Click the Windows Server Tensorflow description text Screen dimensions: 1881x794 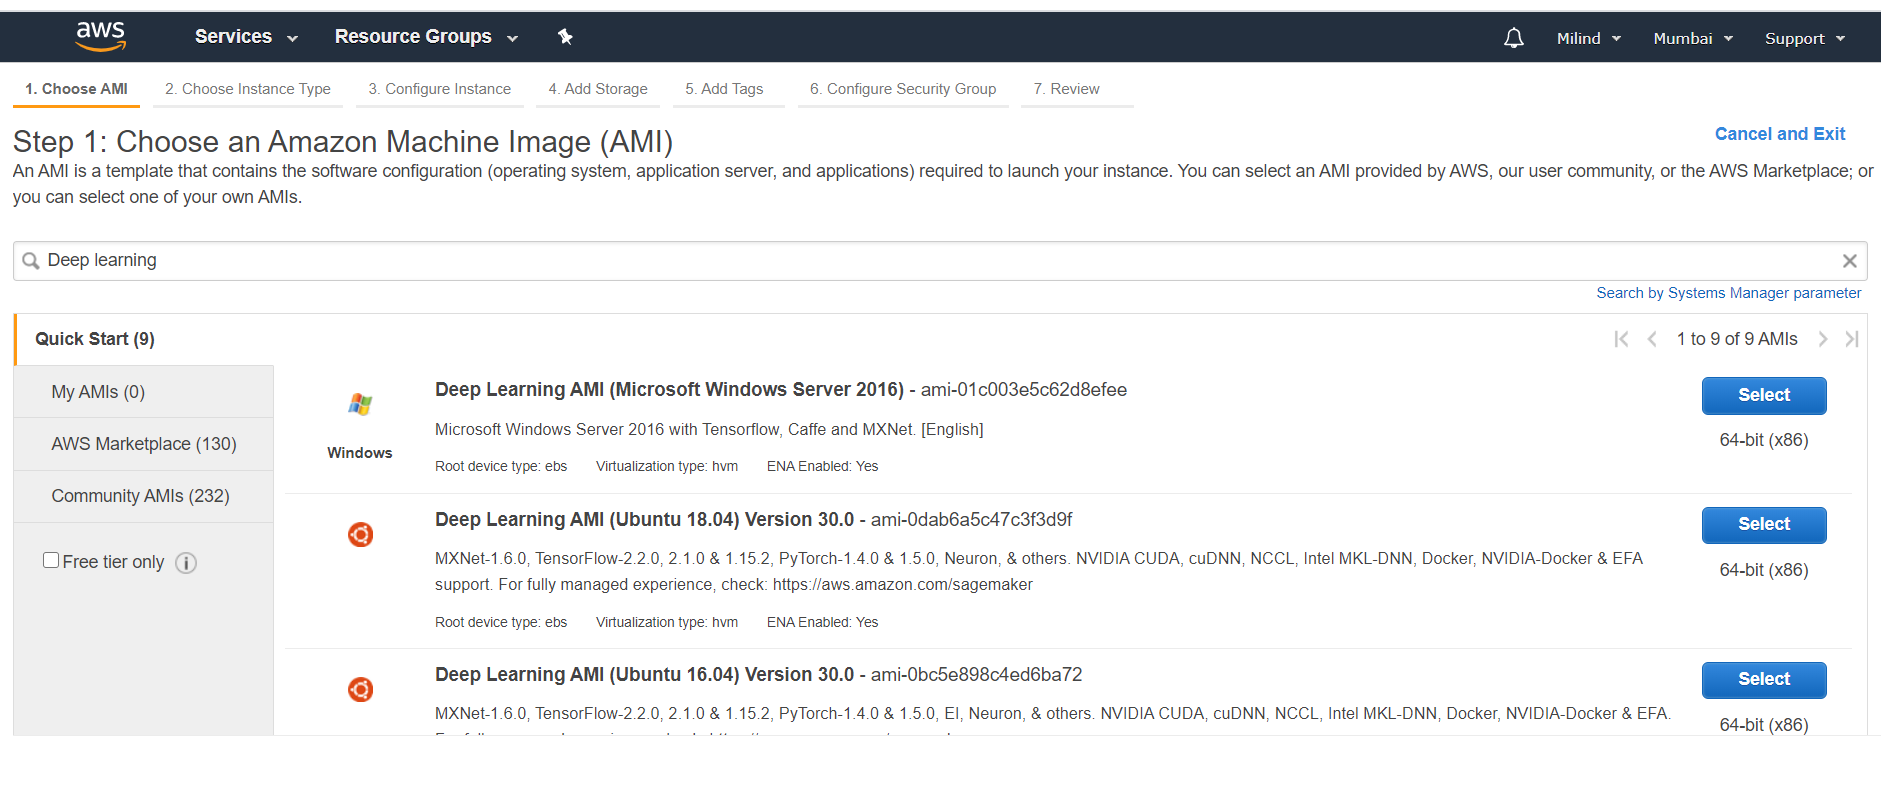click(709, 430)
